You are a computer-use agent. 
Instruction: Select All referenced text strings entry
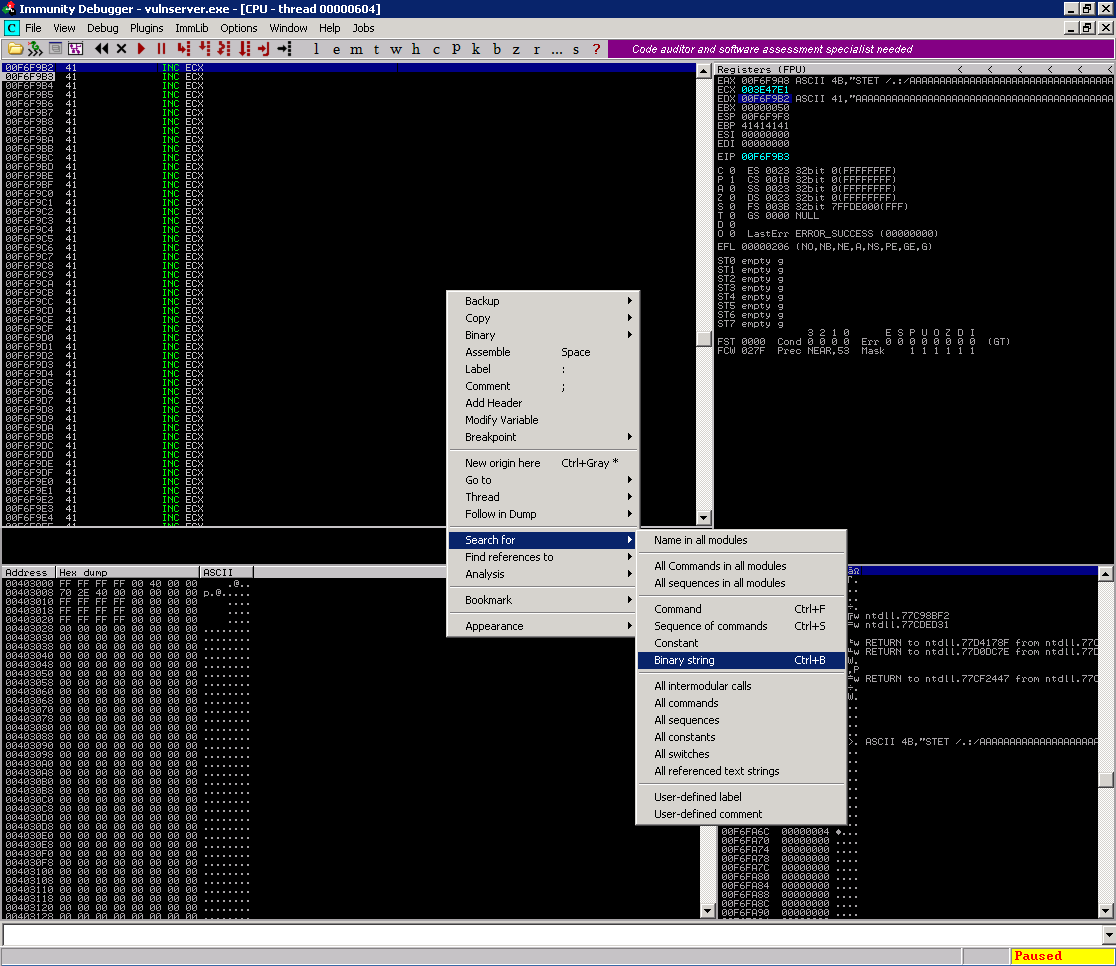(741, 771)
